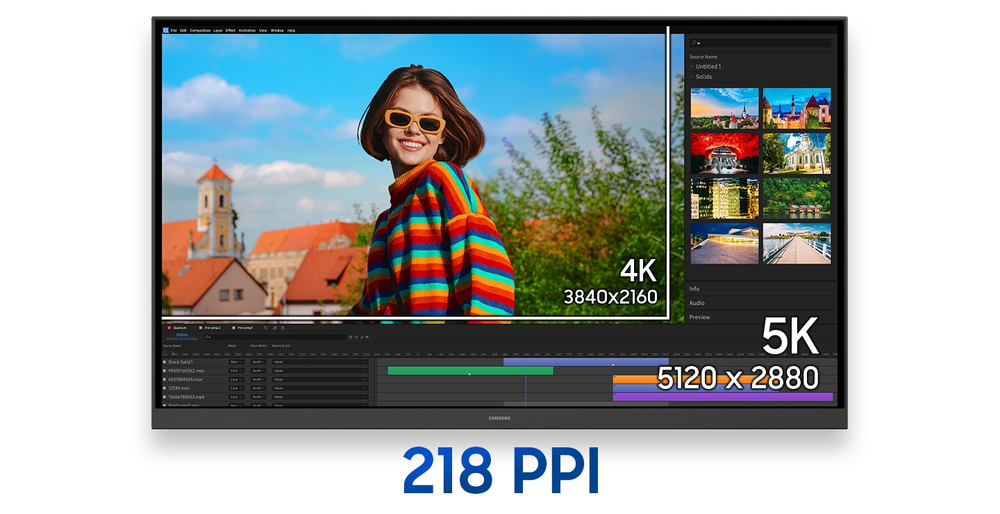The height and width of the screenshot is (514, 1000).
Task: Click the Track Matte column header
Action: 258,346
